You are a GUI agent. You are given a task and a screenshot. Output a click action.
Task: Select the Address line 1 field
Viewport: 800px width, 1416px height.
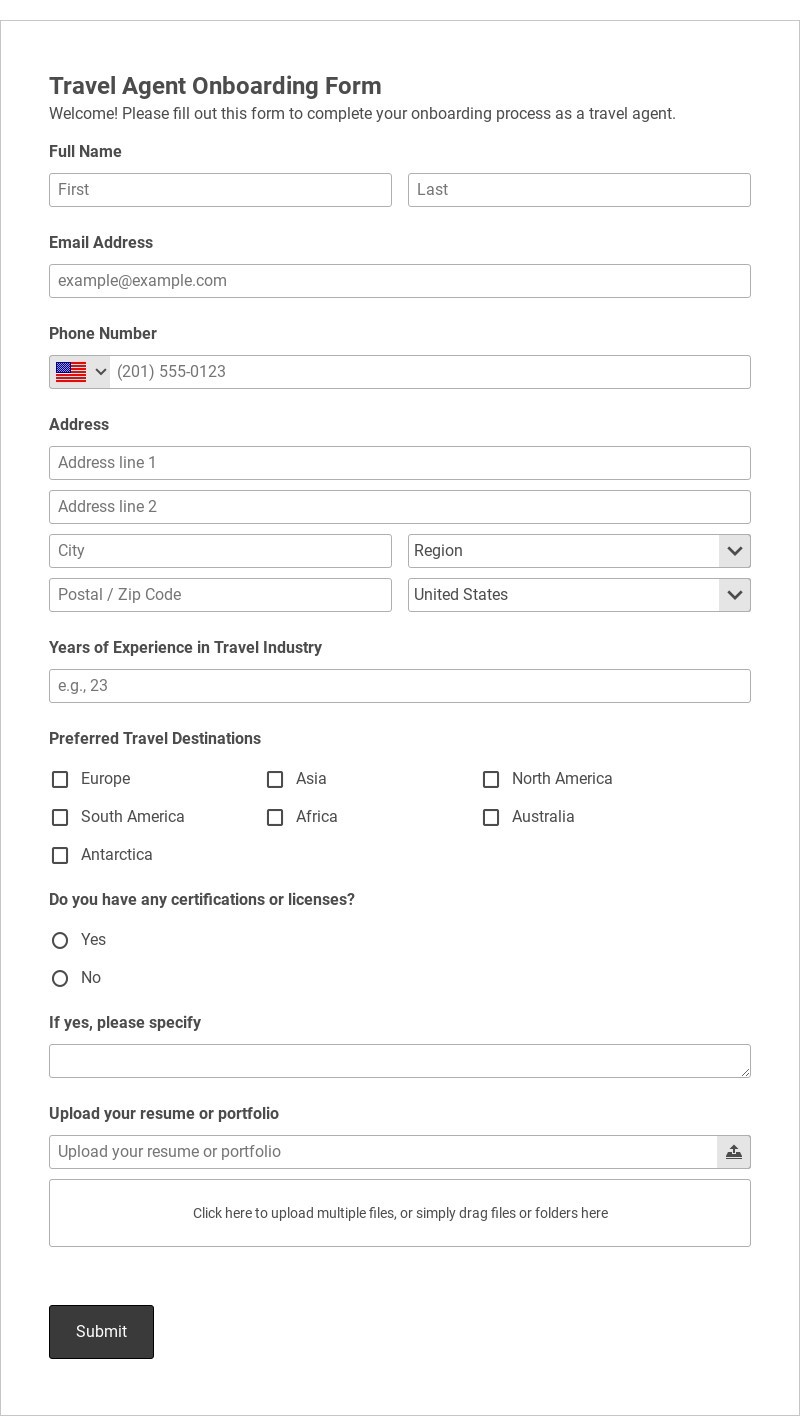point(400,463)
